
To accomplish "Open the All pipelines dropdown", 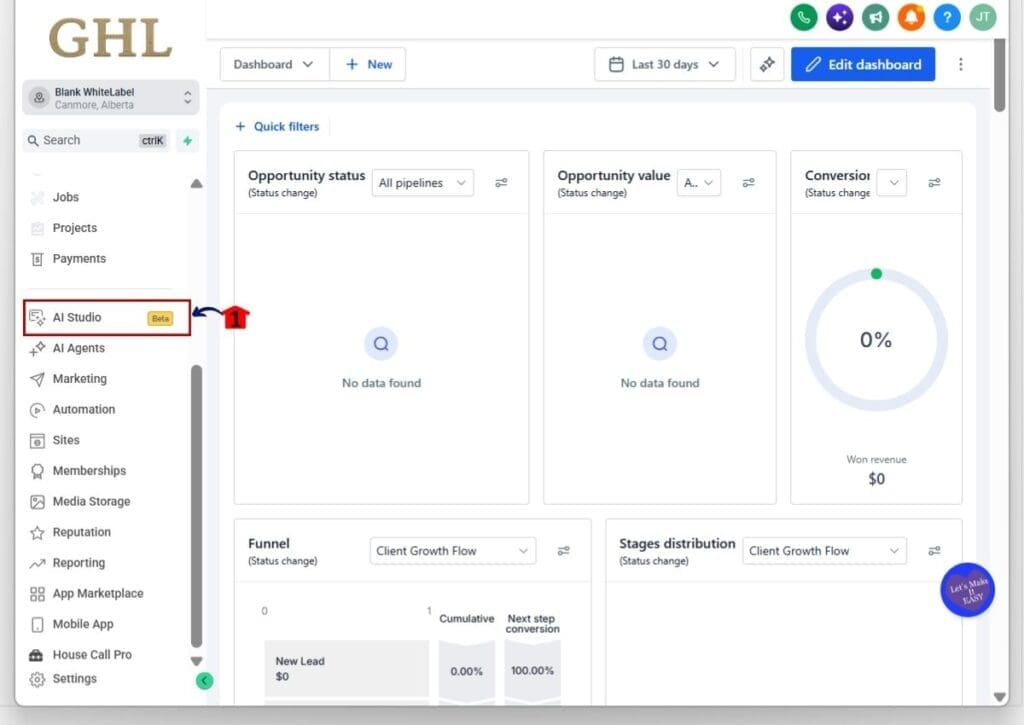I will [x=423, y=183].
